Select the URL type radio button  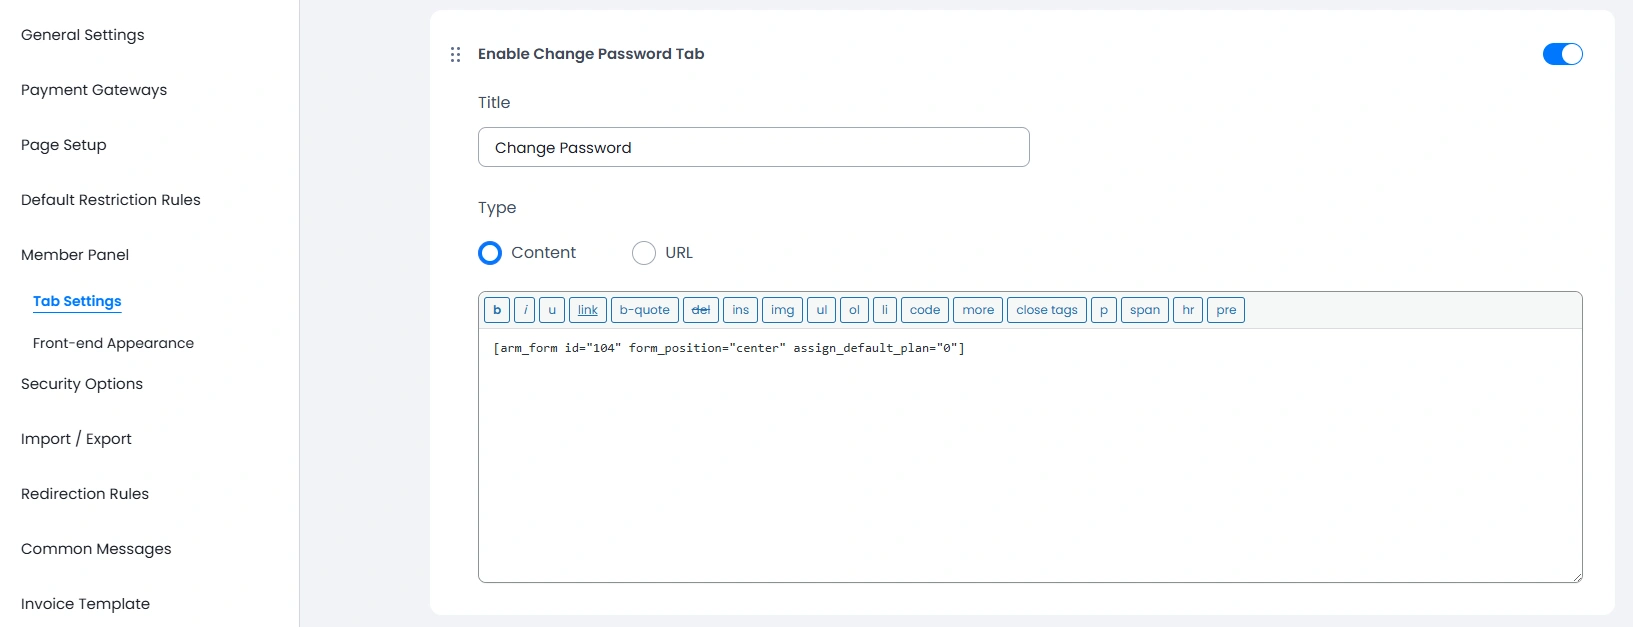tap(644, 253)
